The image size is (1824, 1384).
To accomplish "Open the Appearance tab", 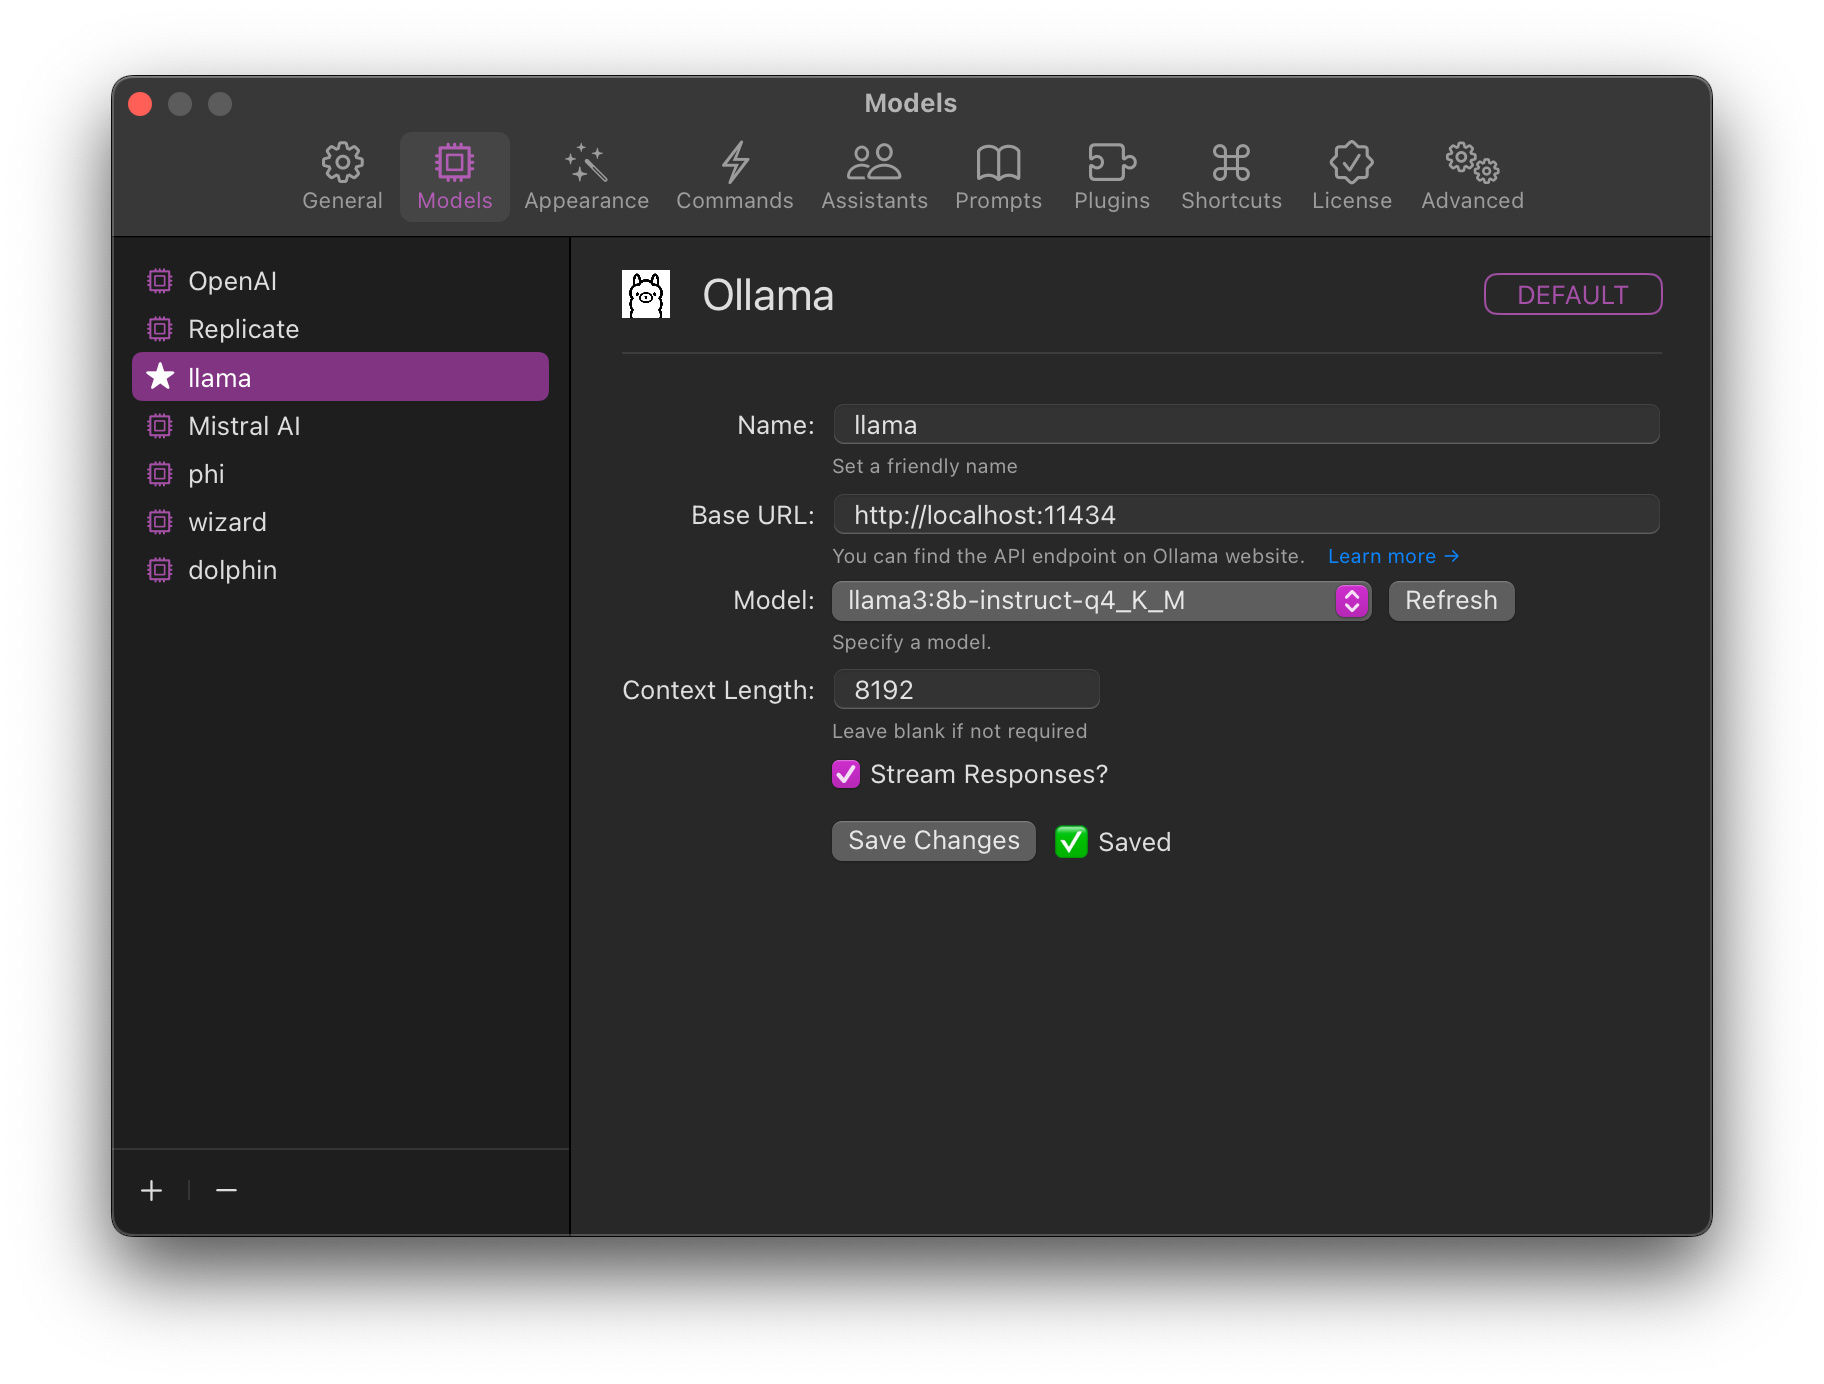I will (x=586, y=177).
